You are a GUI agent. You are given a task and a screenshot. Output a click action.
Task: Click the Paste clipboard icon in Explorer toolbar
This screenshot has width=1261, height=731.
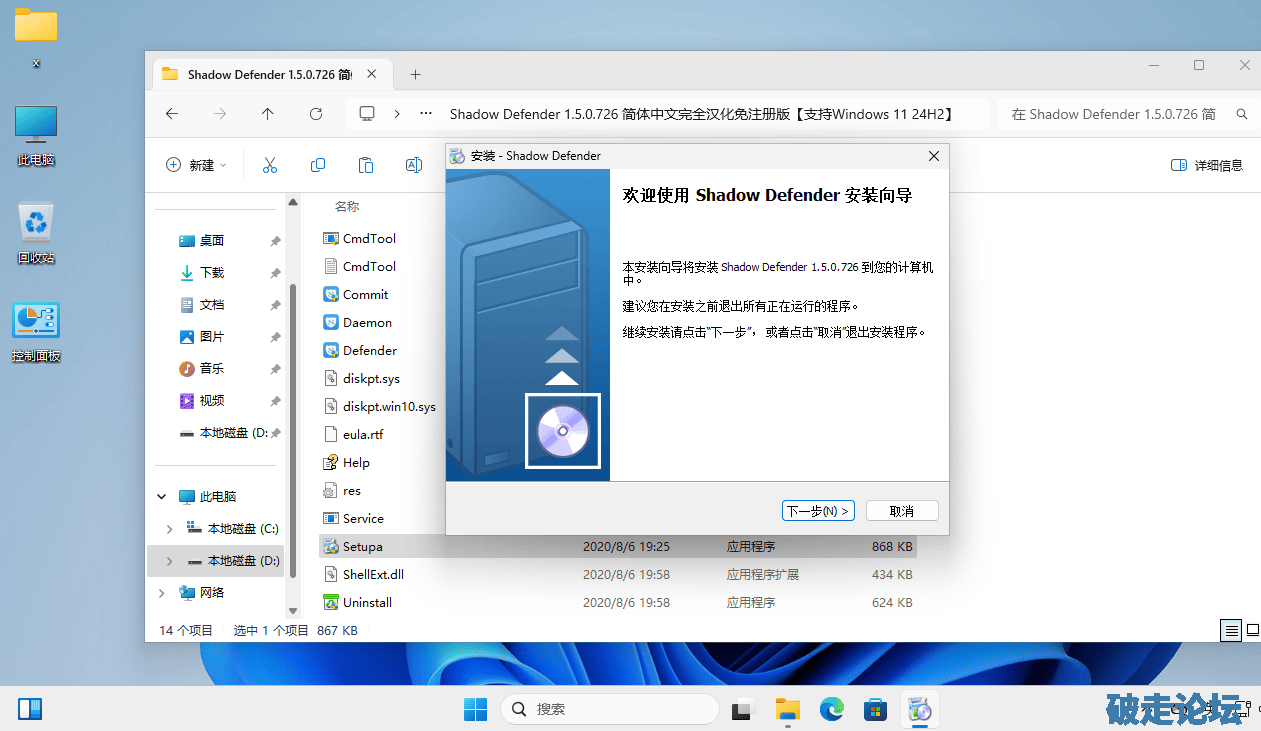click(x=366, y=165)
